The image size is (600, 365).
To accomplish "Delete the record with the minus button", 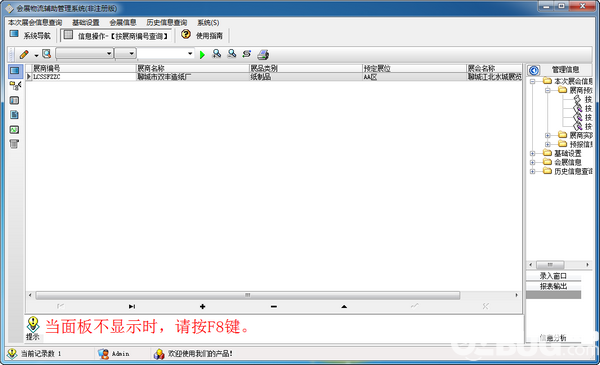I will tap(274, 306).
